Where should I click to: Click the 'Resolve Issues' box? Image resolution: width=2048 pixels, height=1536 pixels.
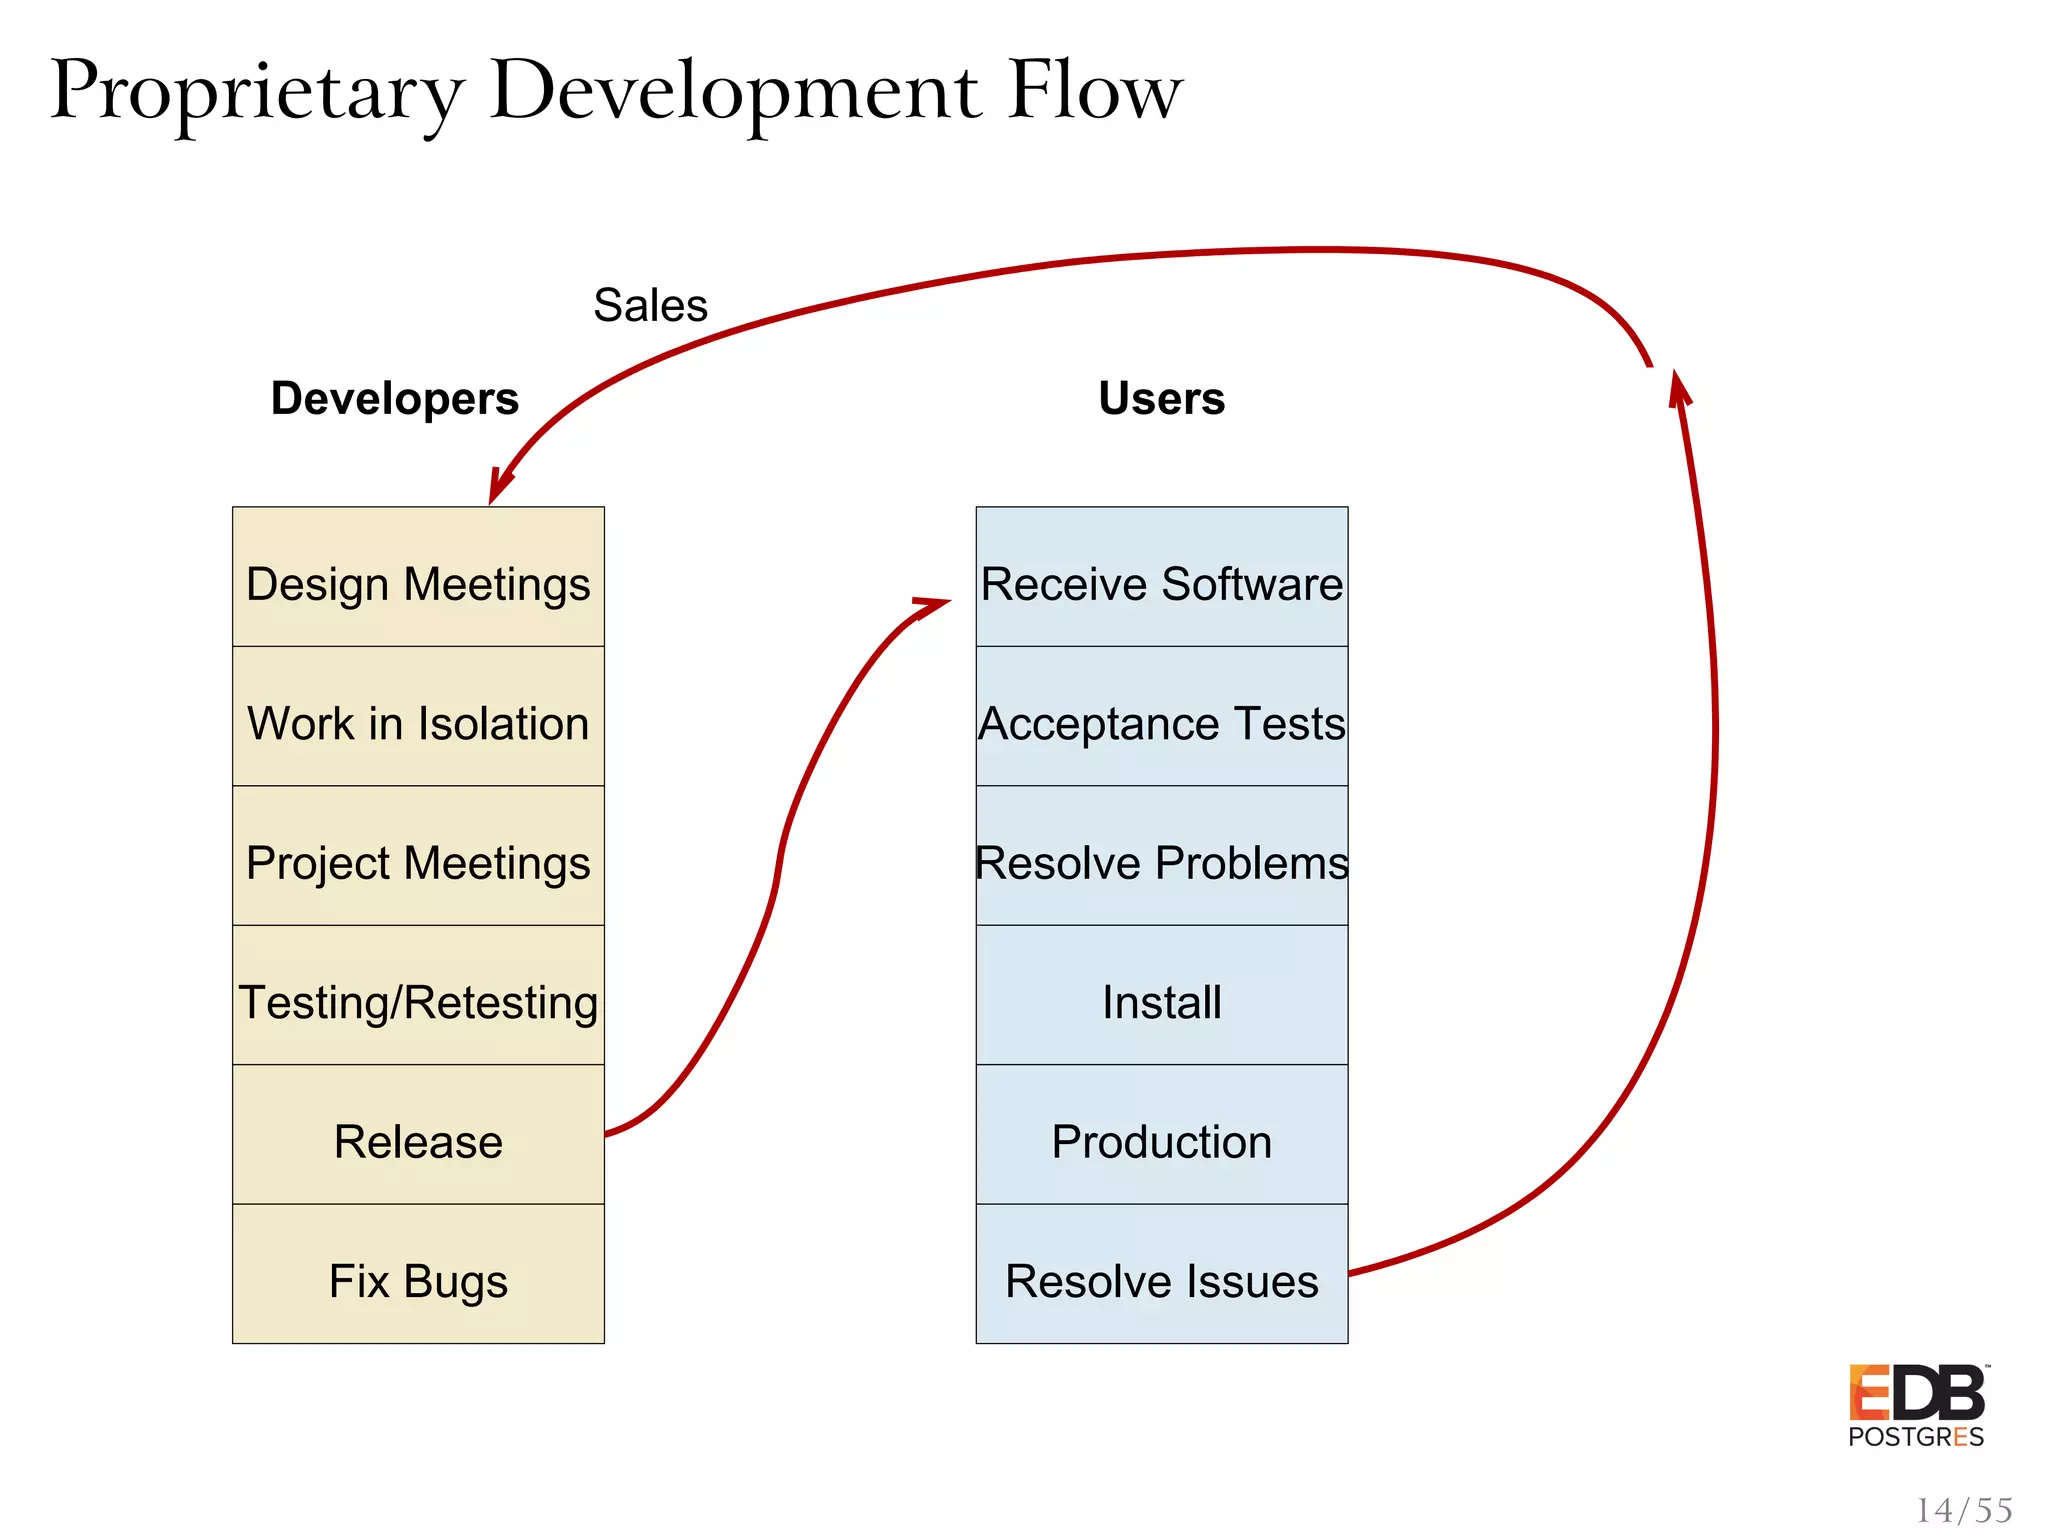[1162, 1274]
